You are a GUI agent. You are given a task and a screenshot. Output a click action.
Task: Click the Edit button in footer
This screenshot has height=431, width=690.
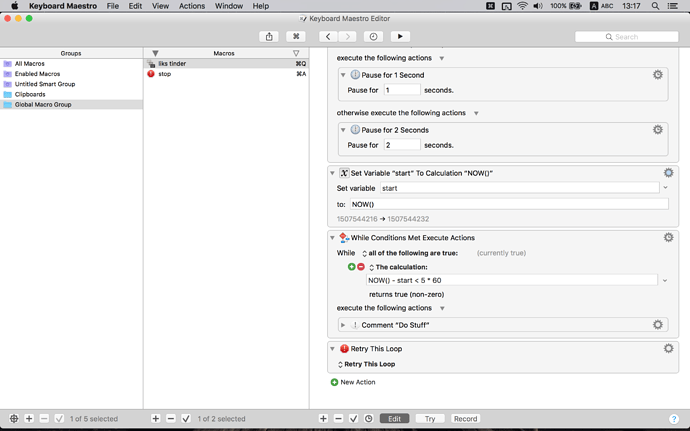pos(394,419)
